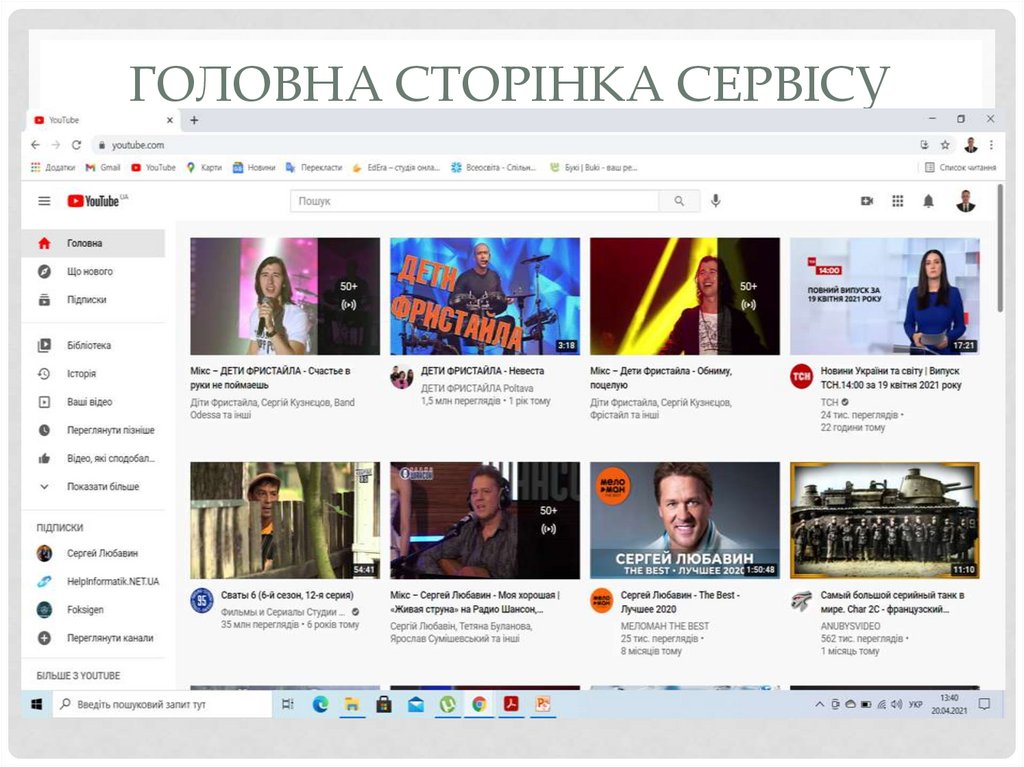1024x767 pixels.
Task: Reload the page in Chrome
Action: 76,145
